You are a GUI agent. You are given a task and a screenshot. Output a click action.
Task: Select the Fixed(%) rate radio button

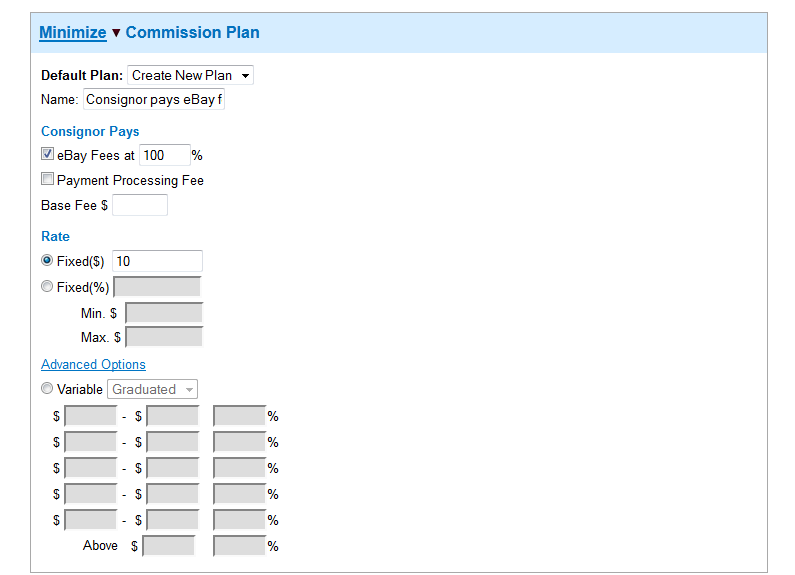point(47,286)
